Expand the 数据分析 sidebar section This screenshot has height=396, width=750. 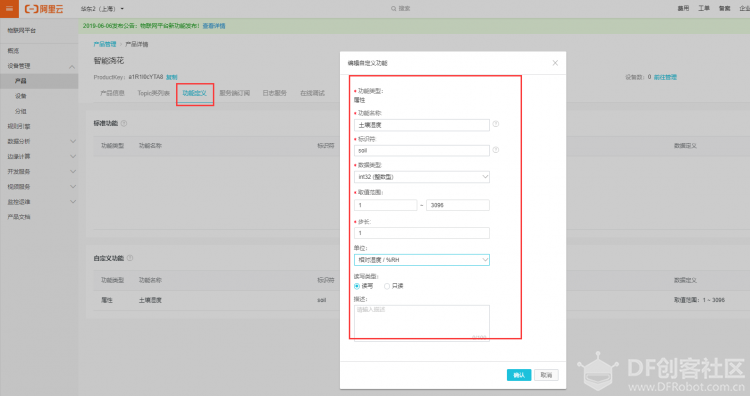(x=39, y=142)
